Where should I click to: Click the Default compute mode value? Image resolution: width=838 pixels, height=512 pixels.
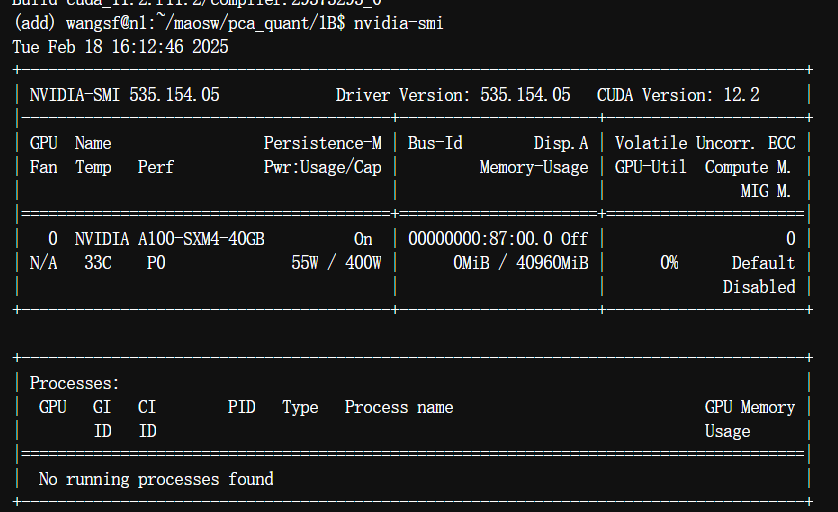763,263
